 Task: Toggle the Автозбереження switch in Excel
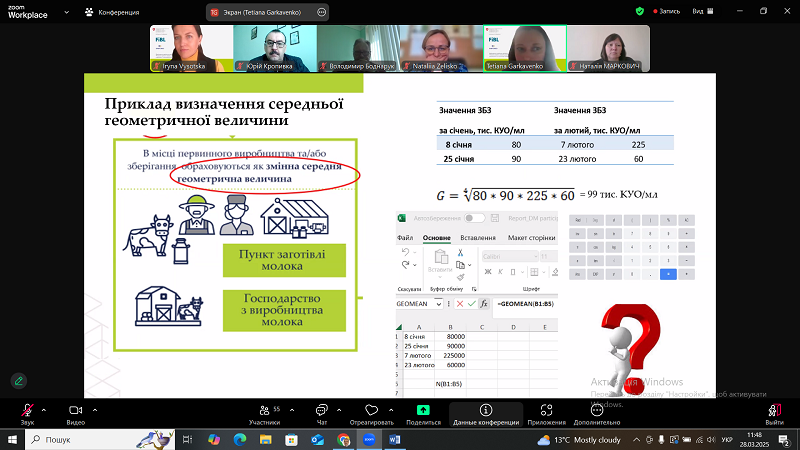[x=474, y=218]
